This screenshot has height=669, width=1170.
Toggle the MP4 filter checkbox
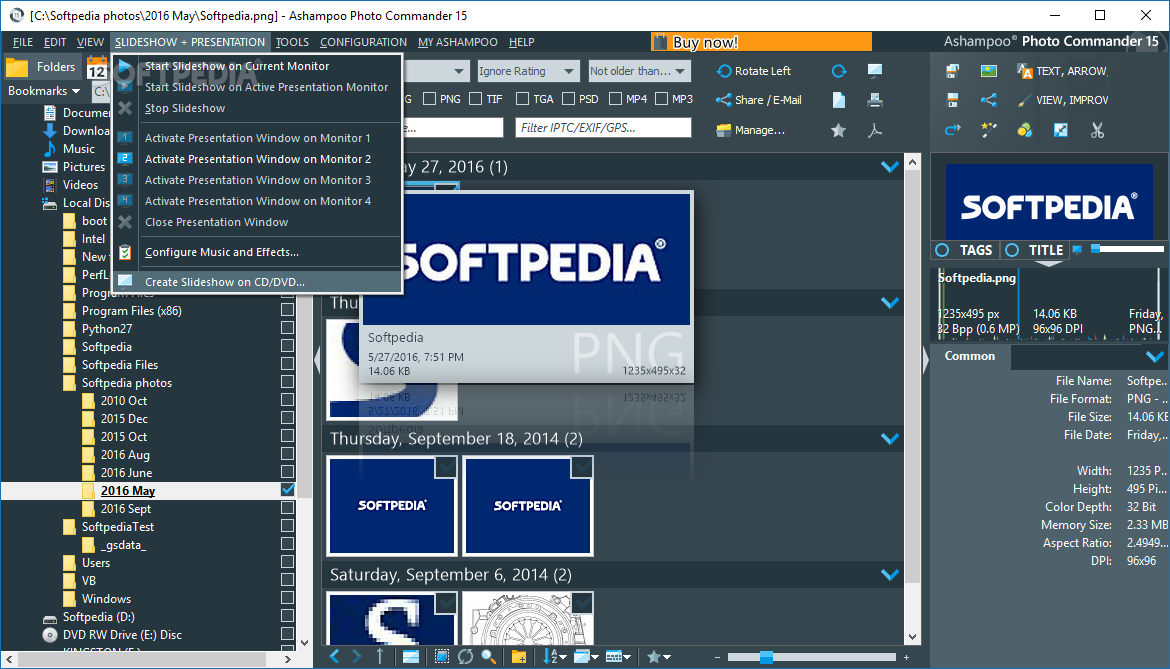point(616,98)
